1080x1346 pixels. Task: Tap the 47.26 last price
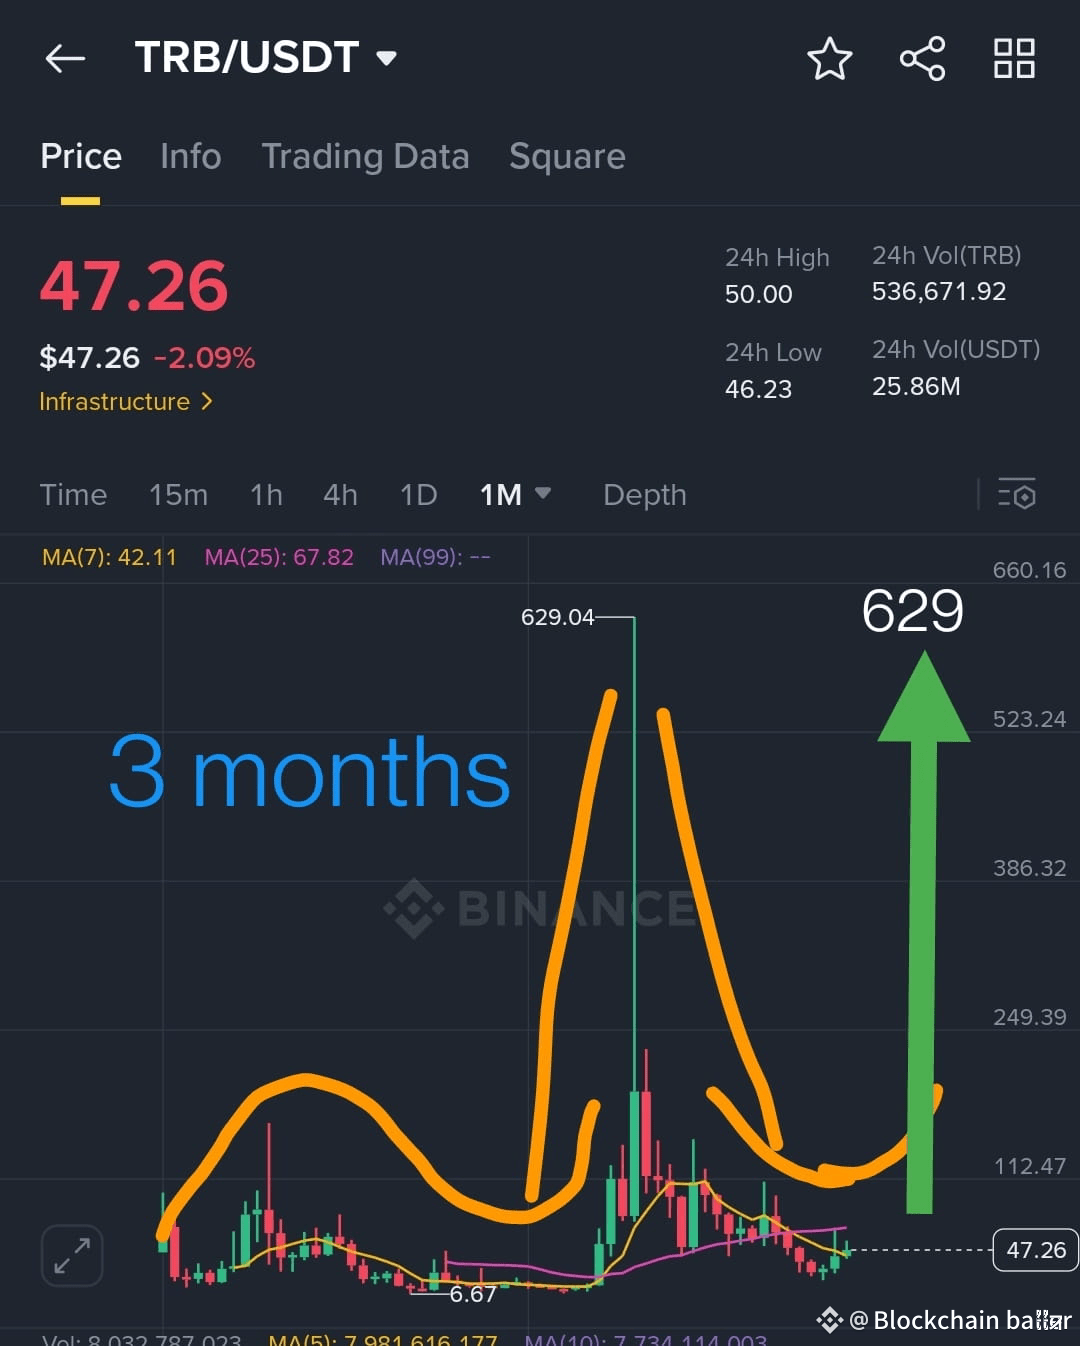[134, 286]
